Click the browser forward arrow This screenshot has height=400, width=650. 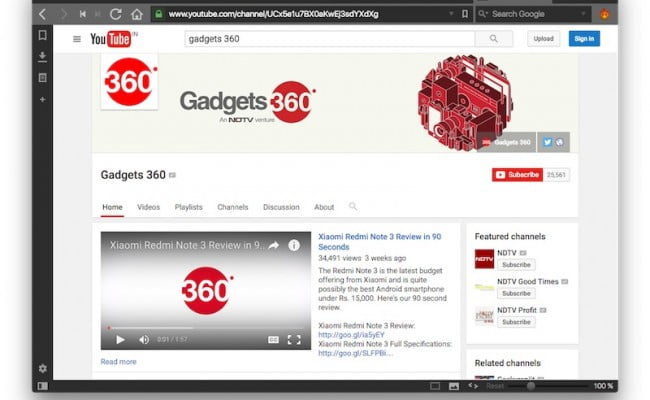tap(63, 15)
